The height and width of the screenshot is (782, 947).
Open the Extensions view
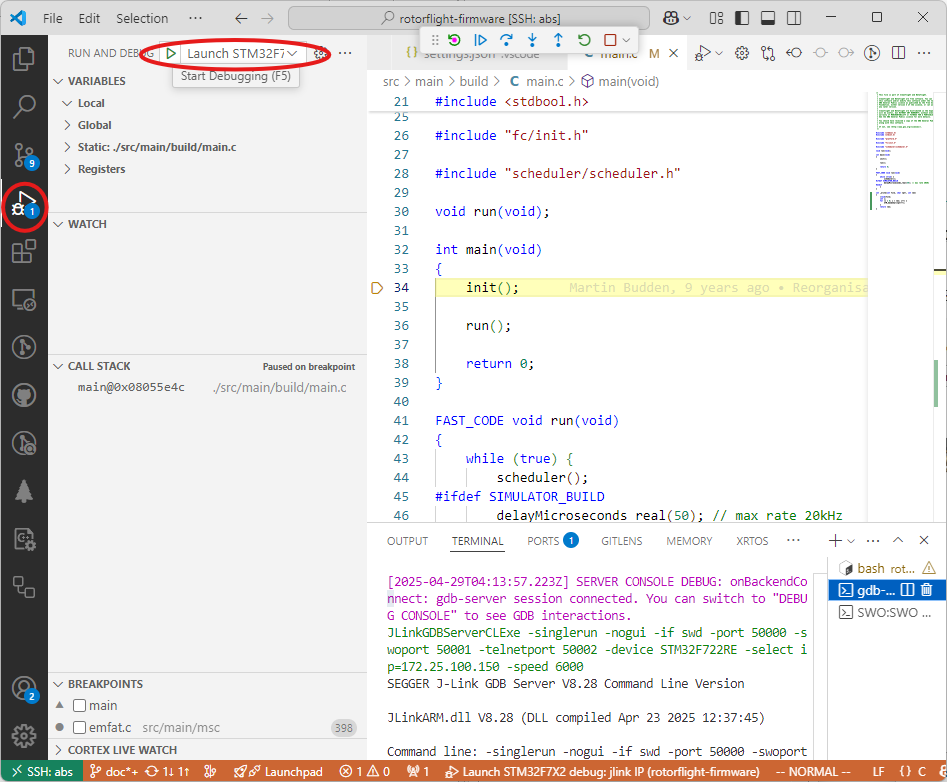24,251
